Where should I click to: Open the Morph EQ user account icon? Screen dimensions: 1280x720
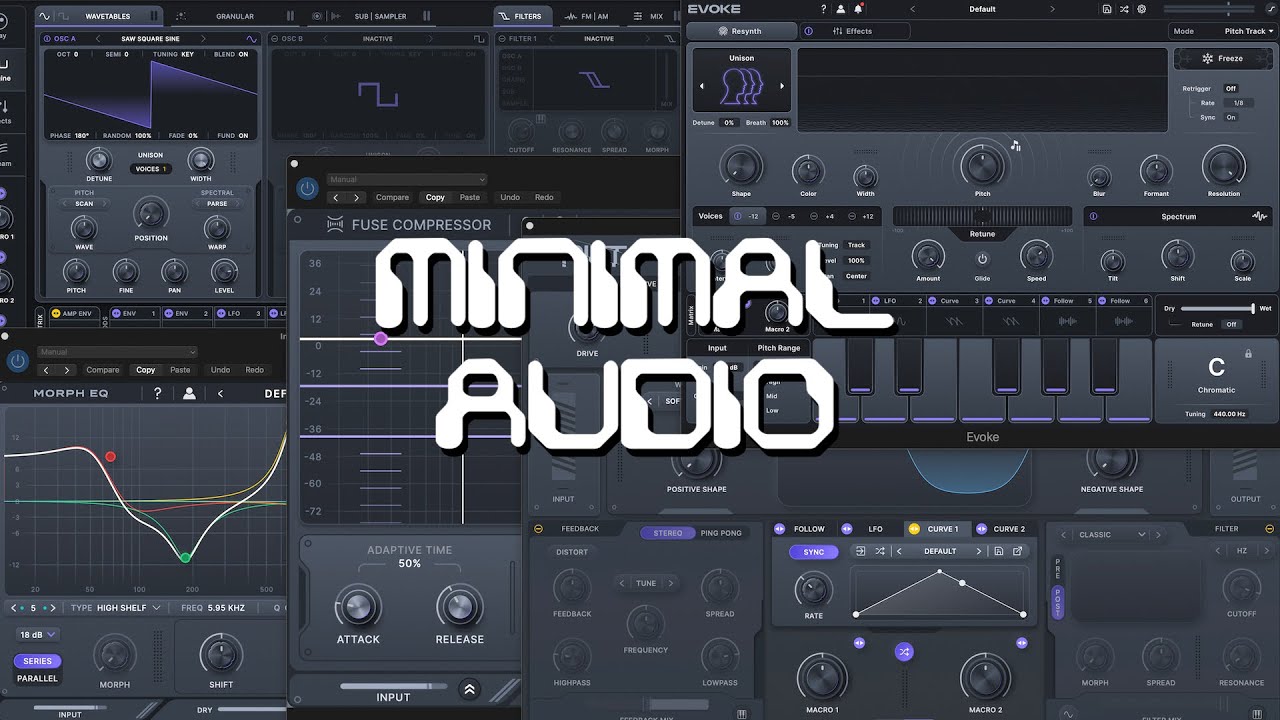tap(189, 393)
